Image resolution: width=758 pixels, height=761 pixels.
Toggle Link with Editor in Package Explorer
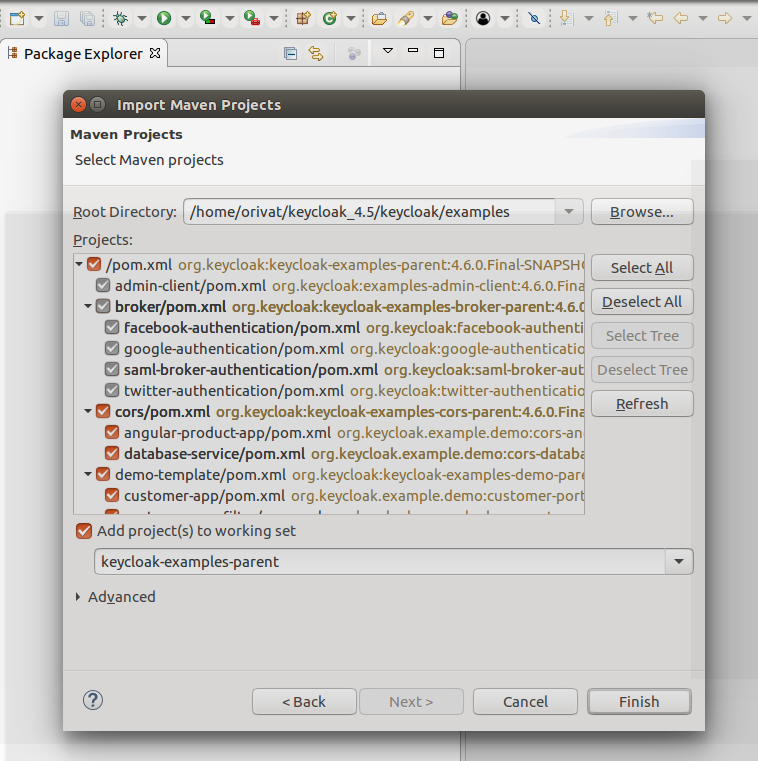click(x=316, y=54)
